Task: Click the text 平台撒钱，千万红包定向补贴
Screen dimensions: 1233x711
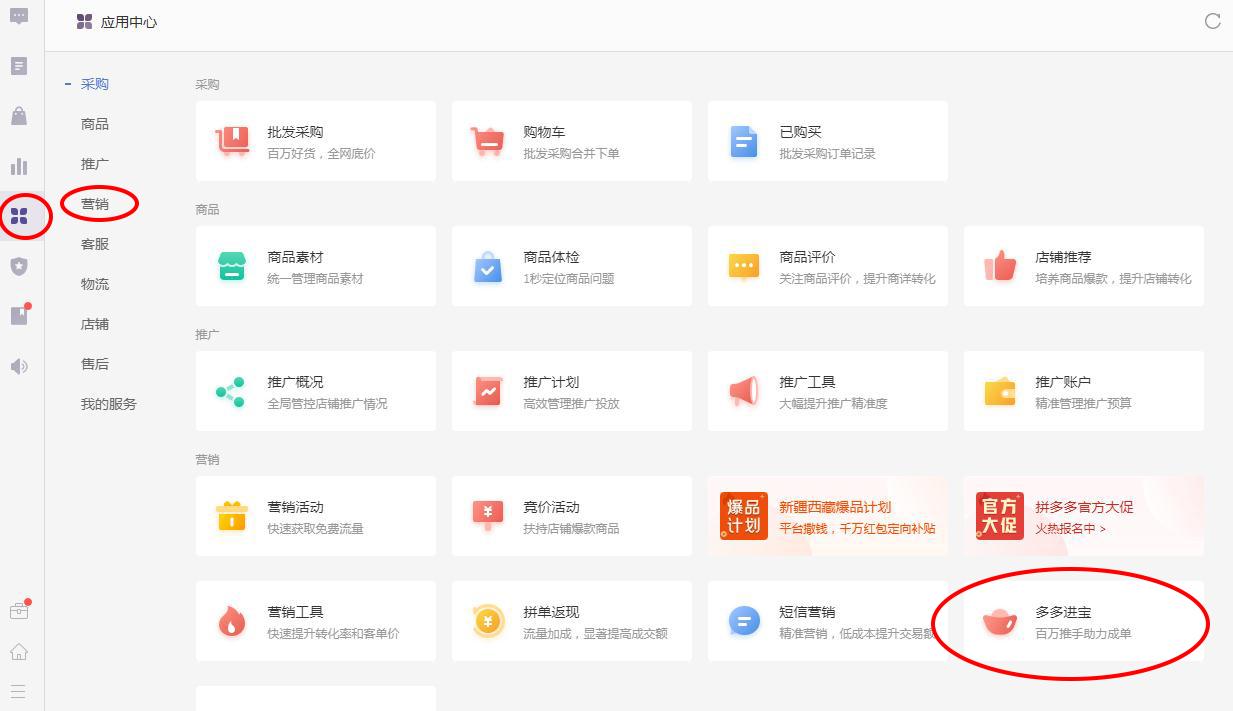Action: pos(857,528)
